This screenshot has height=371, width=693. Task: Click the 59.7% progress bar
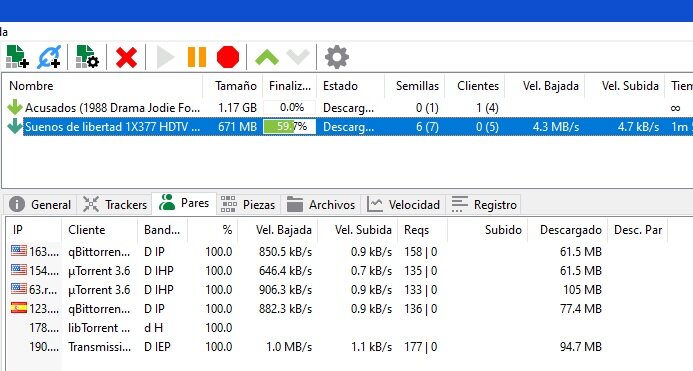(289, 127)
